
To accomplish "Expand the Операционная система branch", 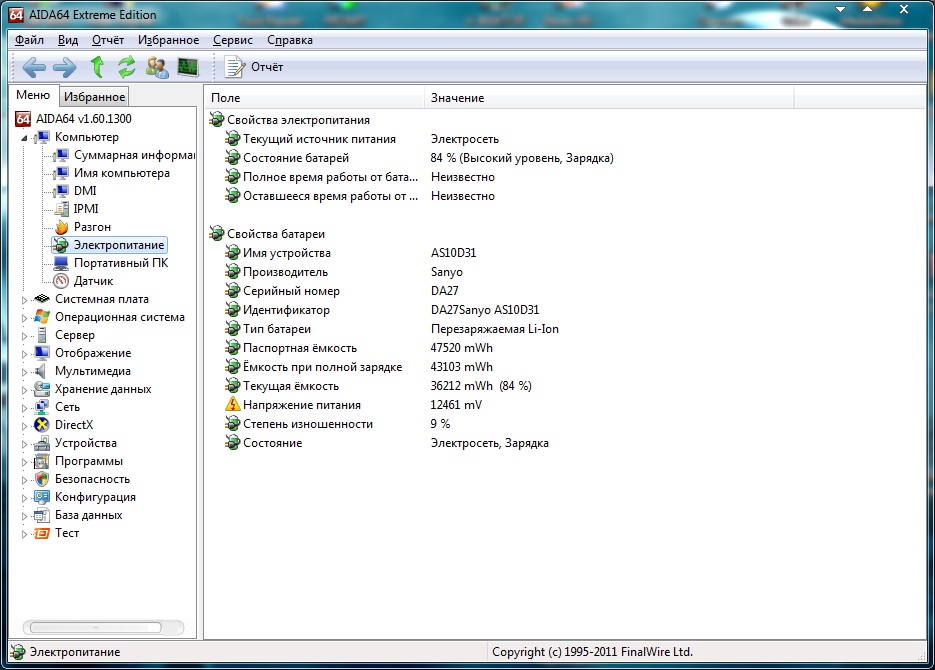I will coord(24,318).
